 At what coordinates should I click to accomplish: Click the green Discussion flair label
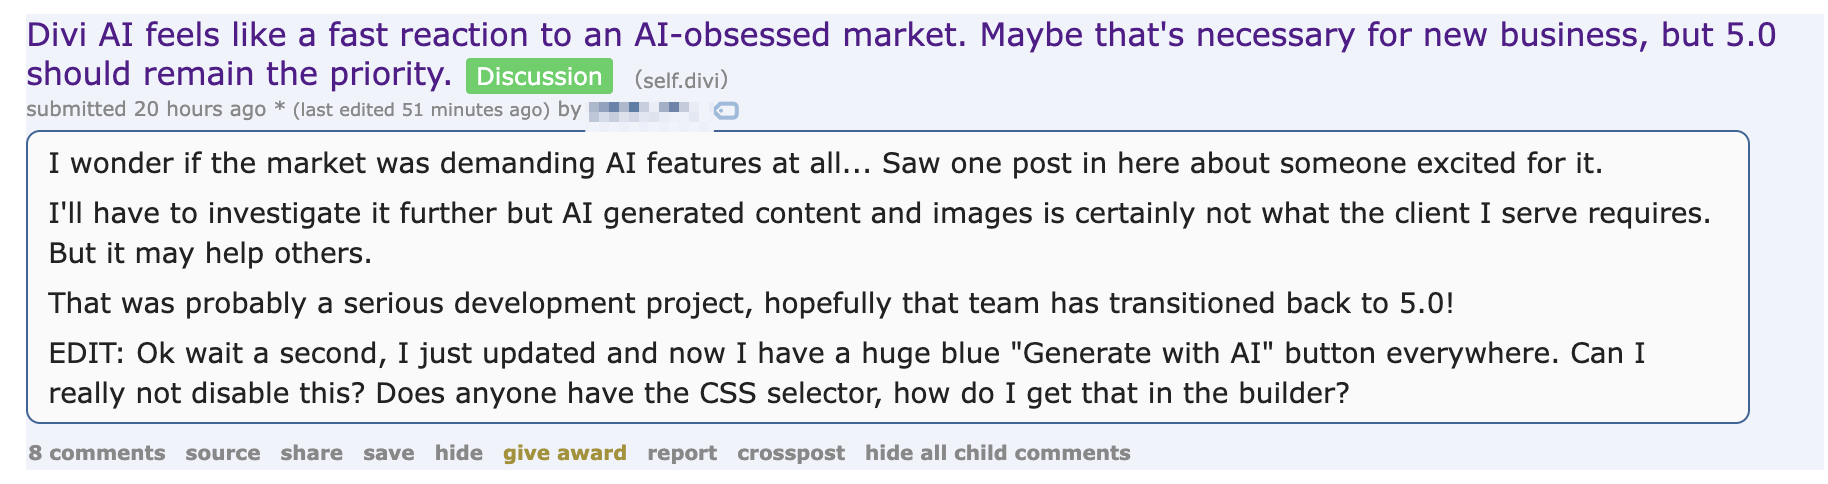point(539,77)
